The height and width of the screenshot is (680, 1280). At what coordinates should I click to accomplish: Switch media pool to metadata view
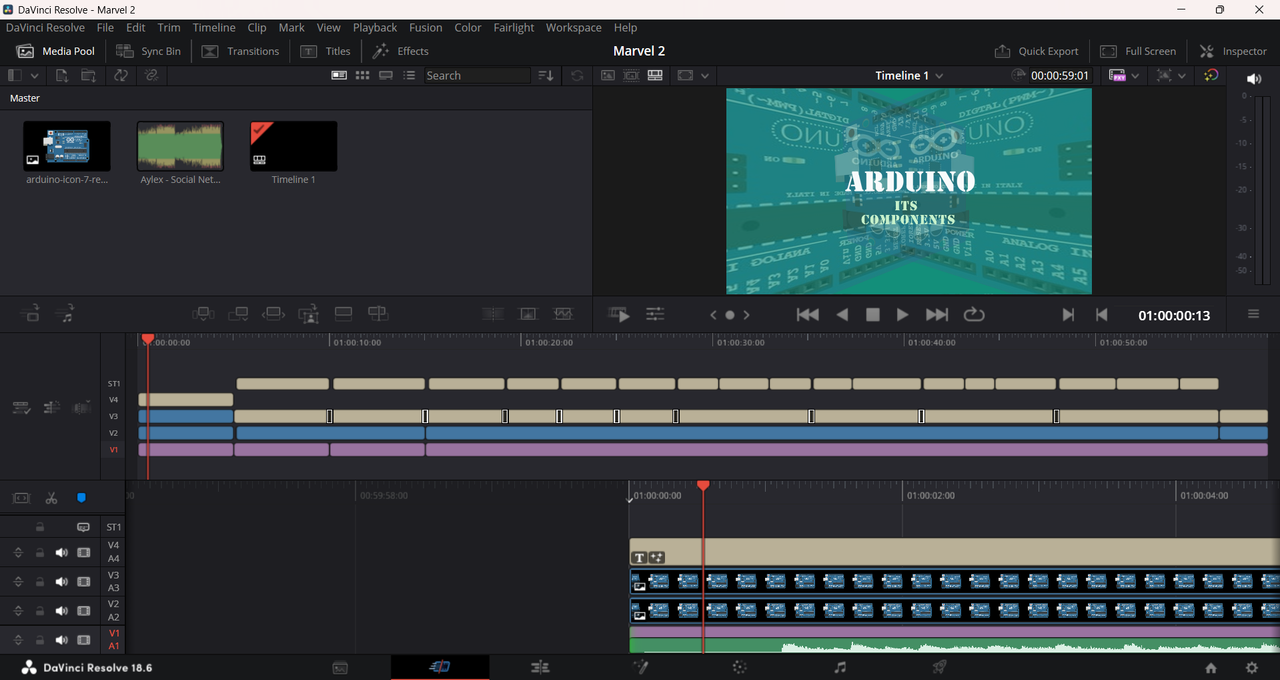click(x=339, y=76)
